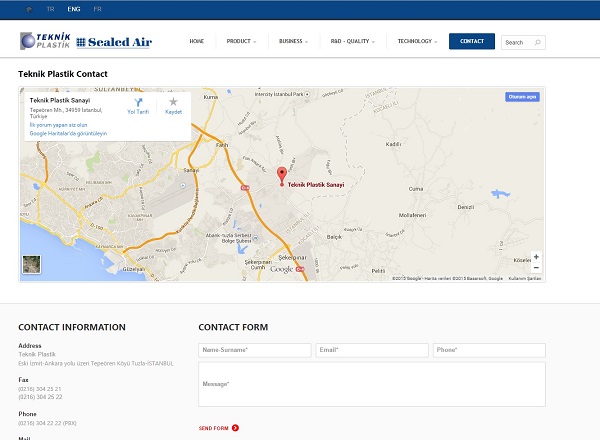Image resolution: width=600 pixels, height=440 pixels.
Task: Expand the TECHNOLOGY dropdown menu
Action: coord(417,41)
